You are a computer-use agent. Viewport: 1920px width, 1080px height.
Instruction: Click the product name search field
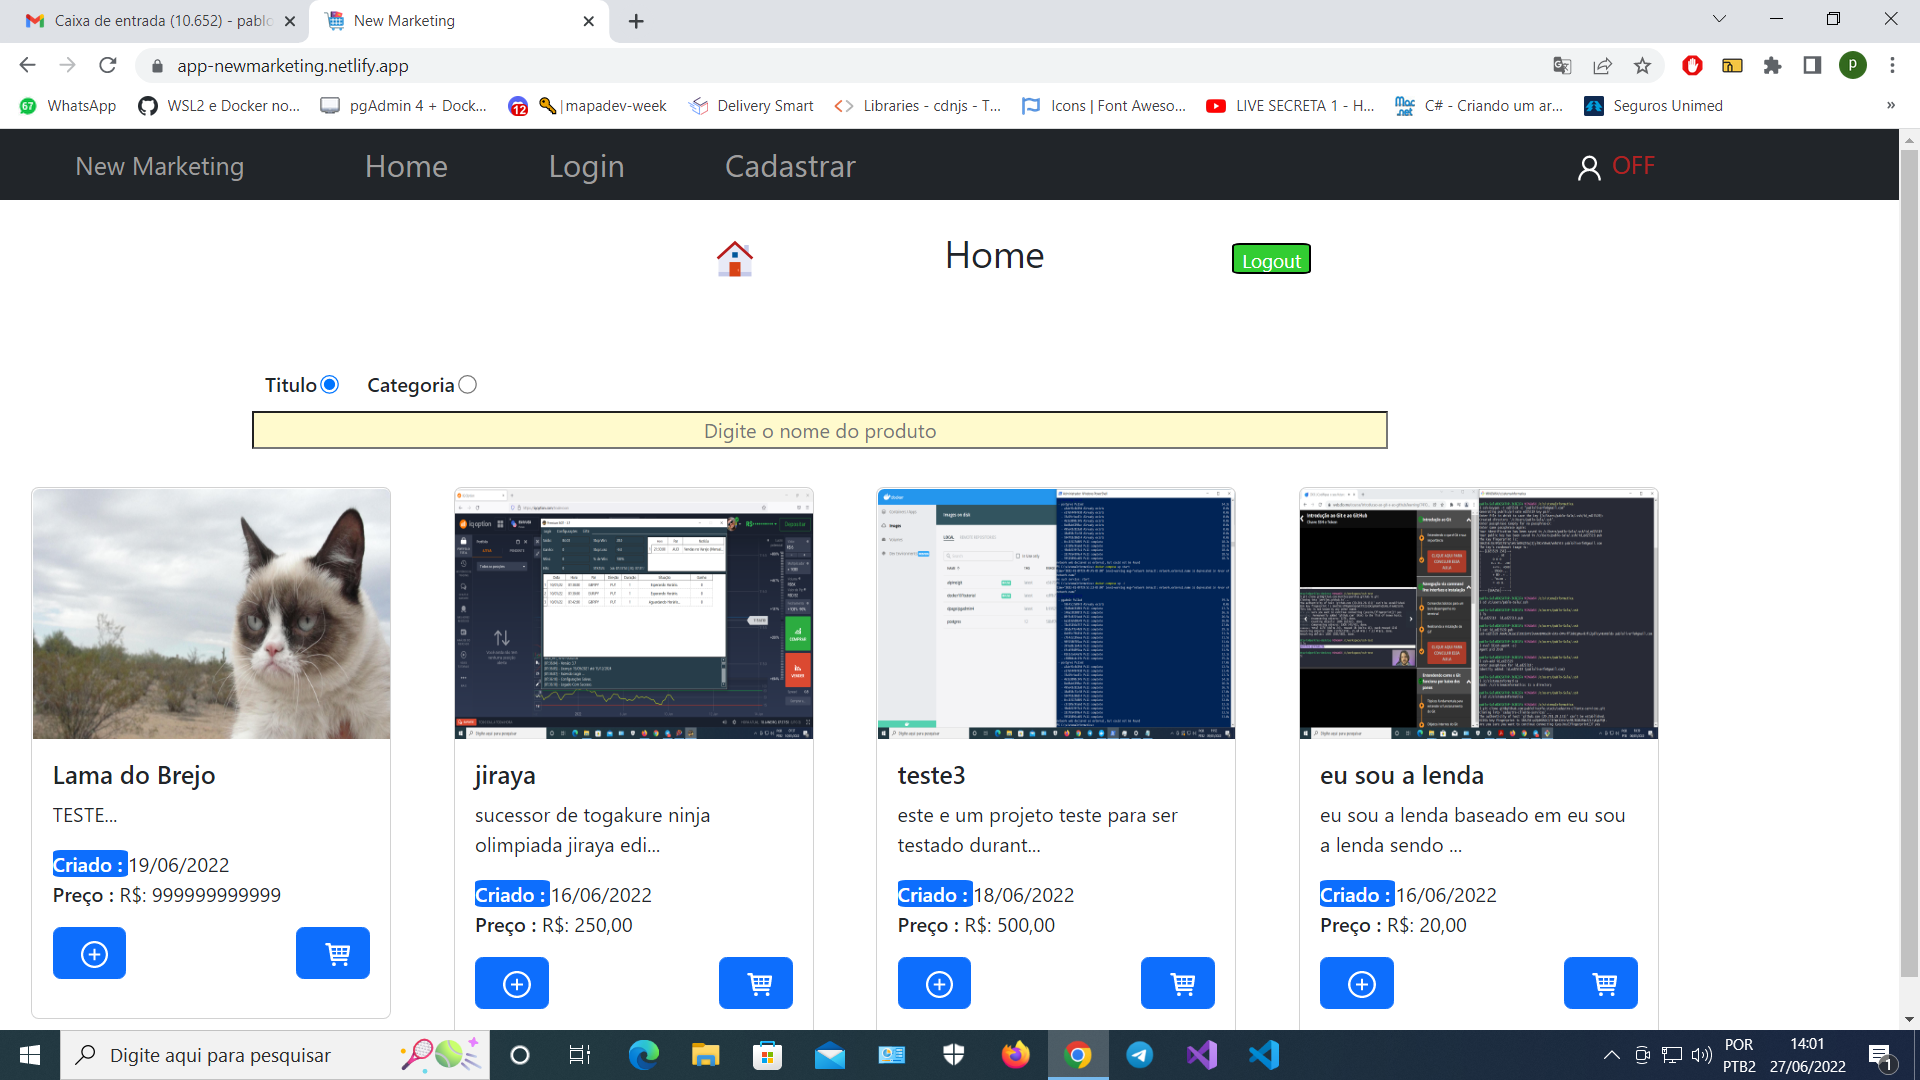[819, 431]
